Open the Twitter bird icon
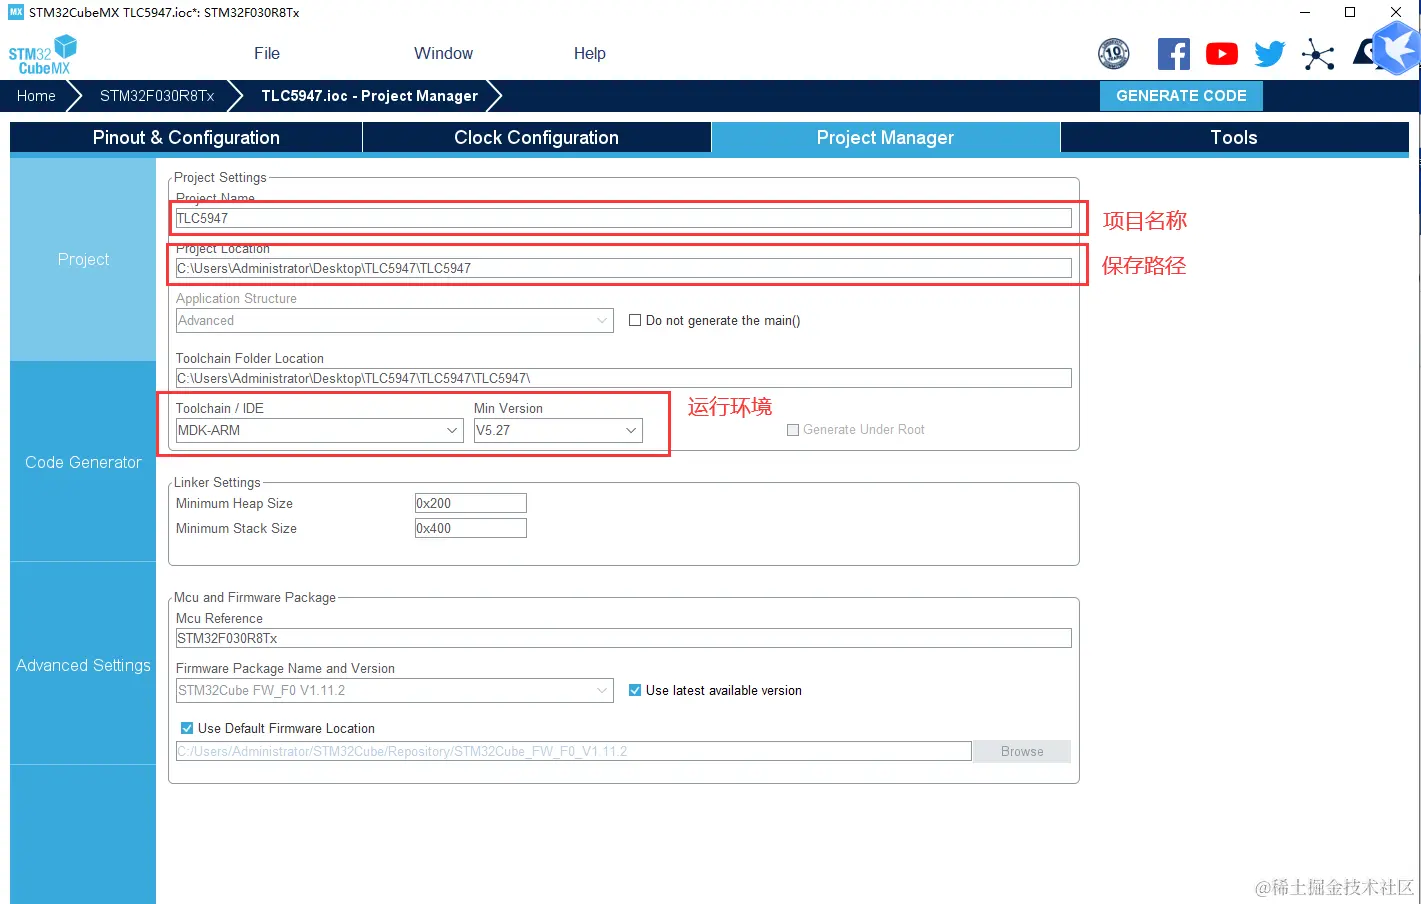This screenshot has width=1421, height=904. click(x=1270, y=54)
